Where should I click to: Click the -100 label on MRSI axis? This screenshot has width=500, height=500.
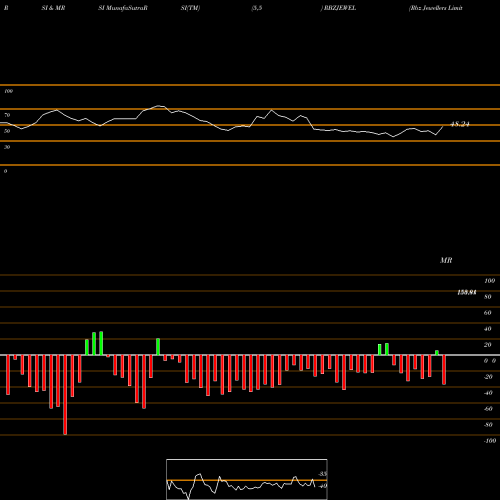tap(489, 441)
